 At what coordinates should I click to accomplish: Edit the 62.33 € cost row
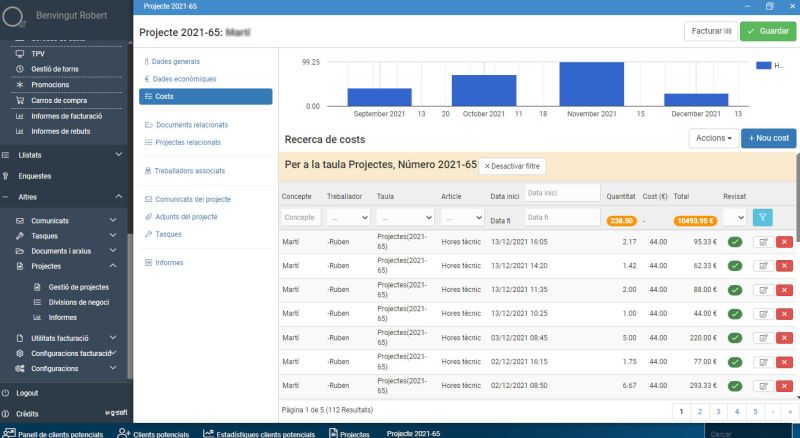point(762,266)
